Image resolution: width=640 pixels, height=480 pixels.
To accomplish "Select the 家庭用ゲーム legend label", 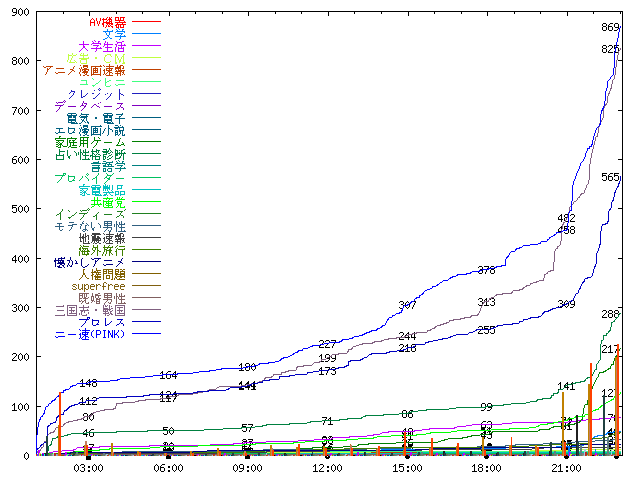I will 90,143.
